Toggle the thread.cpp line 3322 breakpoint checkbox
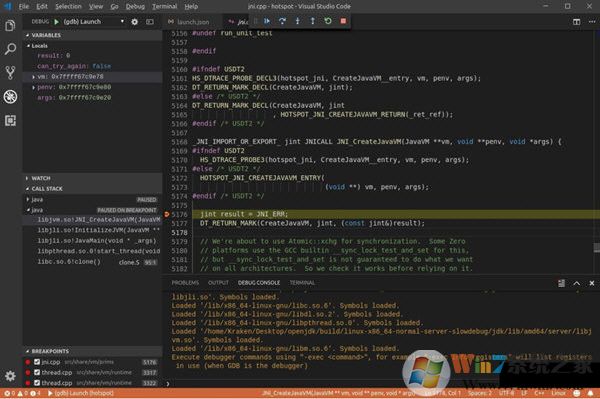 point(37,383)
